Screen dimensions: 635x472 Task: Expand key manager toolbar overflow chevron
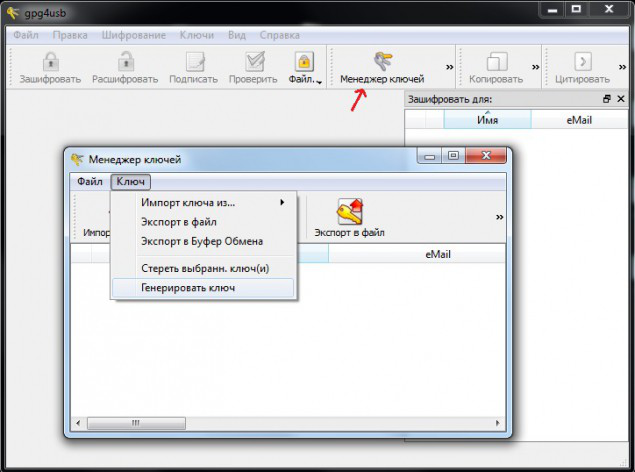[500, 217]
